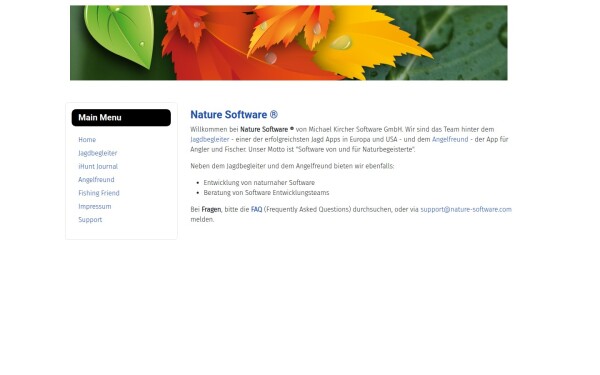Click the autumn leaves banner image
This screenshot has height=375, width=600.
pos(289,42)
